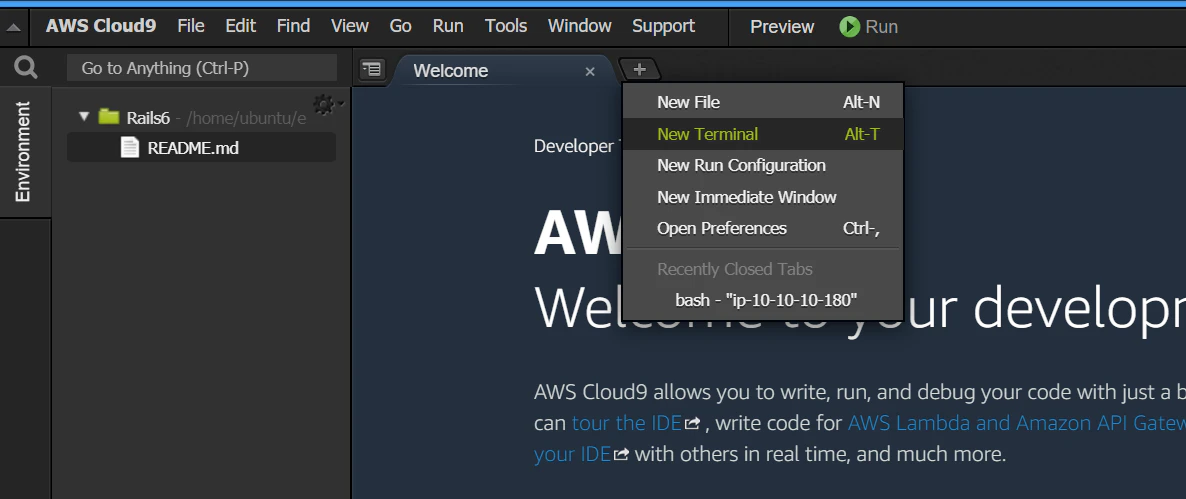Collapse the top menu bar arrow

[14, 27]
